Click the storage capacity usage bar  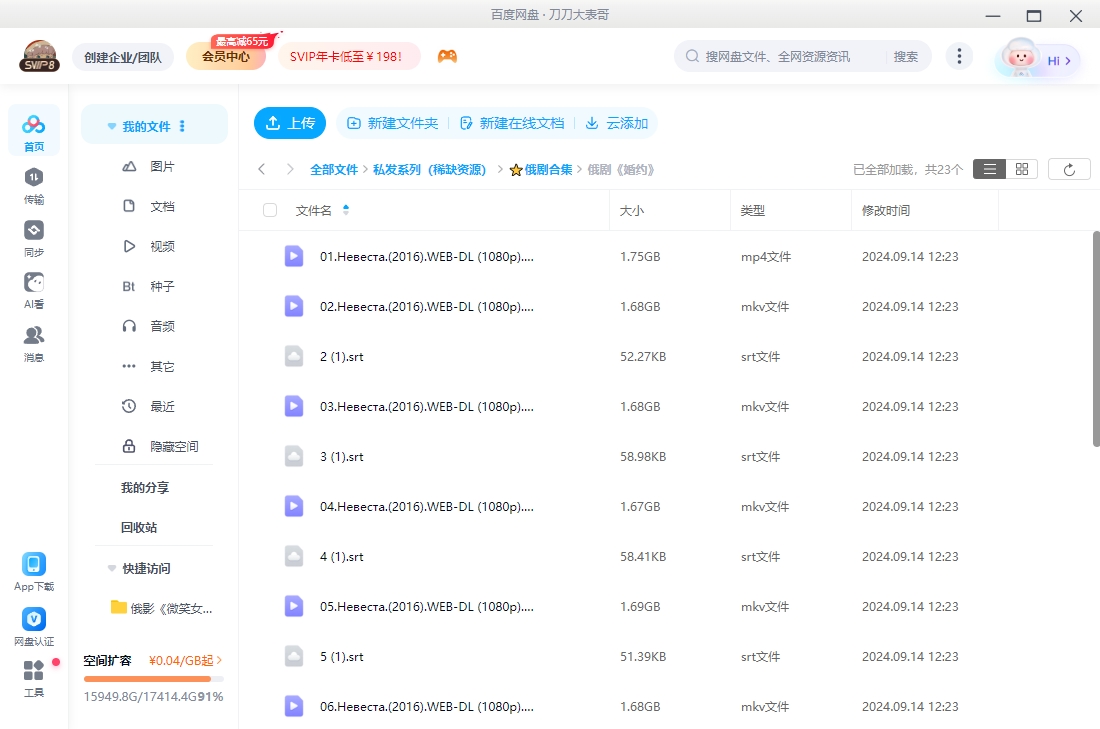(153, 679)
